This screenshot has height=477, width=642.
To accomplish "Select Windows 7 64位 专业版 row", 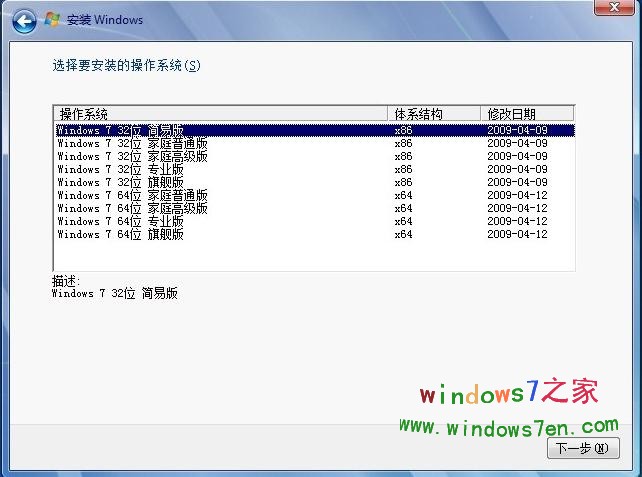I will (x=315, y=222).
